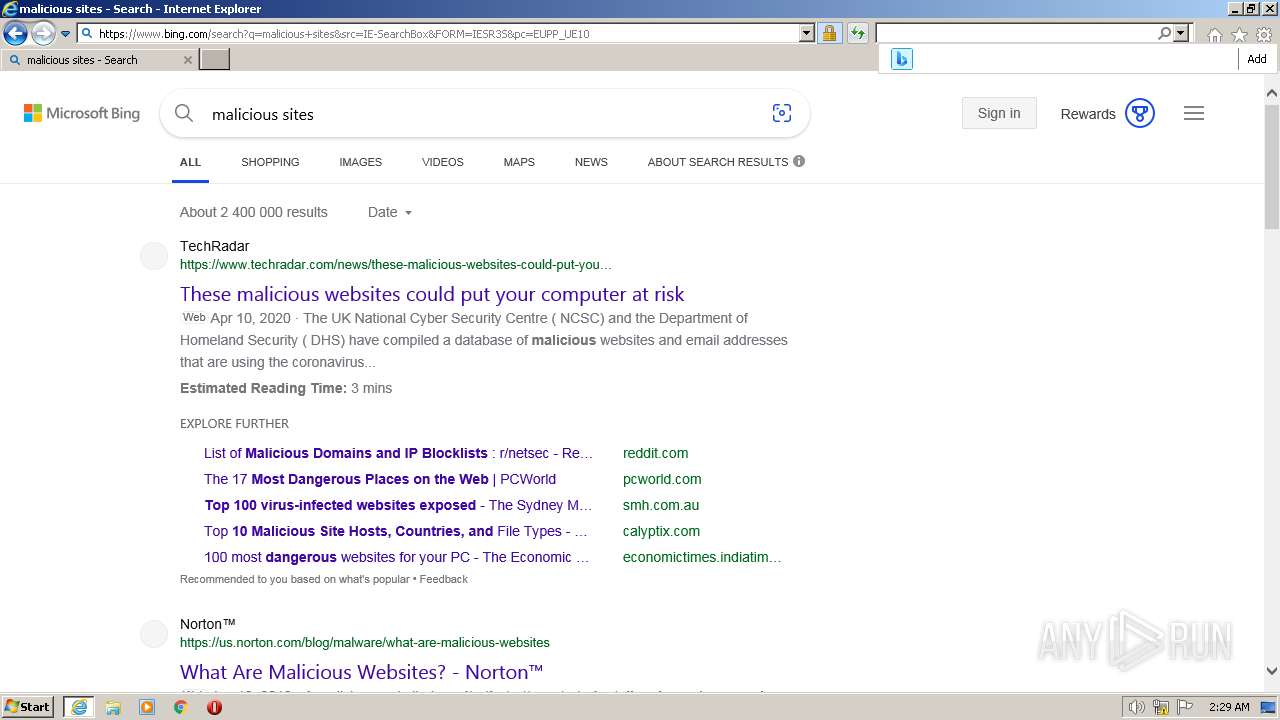Open the techradar.com URL link
The width and height of the screenshot is (1280, 720).
pos(396,265)
